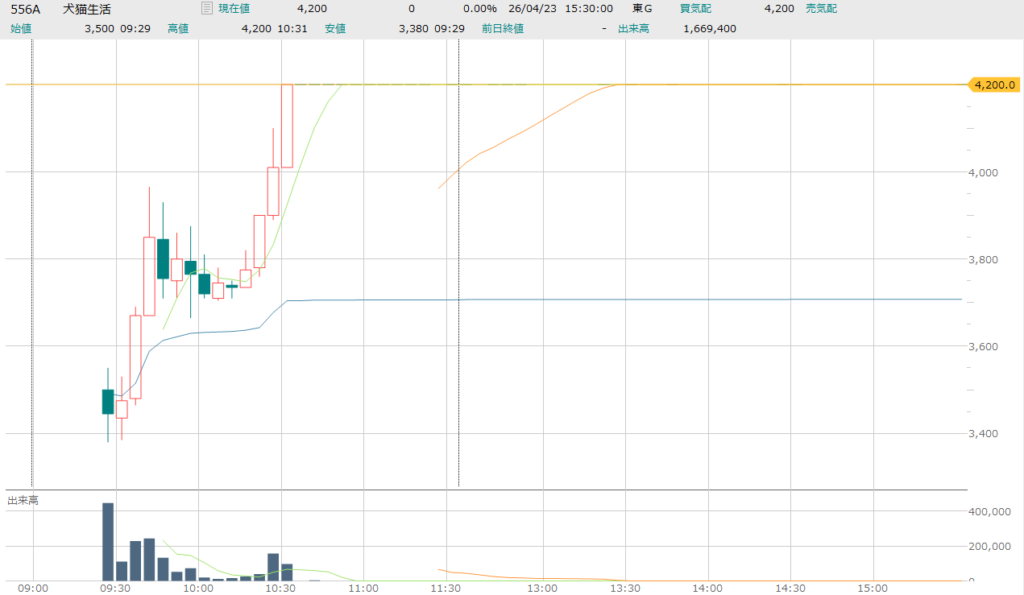Click the 東G market label
This screenshot has width=1024, height=595.
click(x=642, y=9)
